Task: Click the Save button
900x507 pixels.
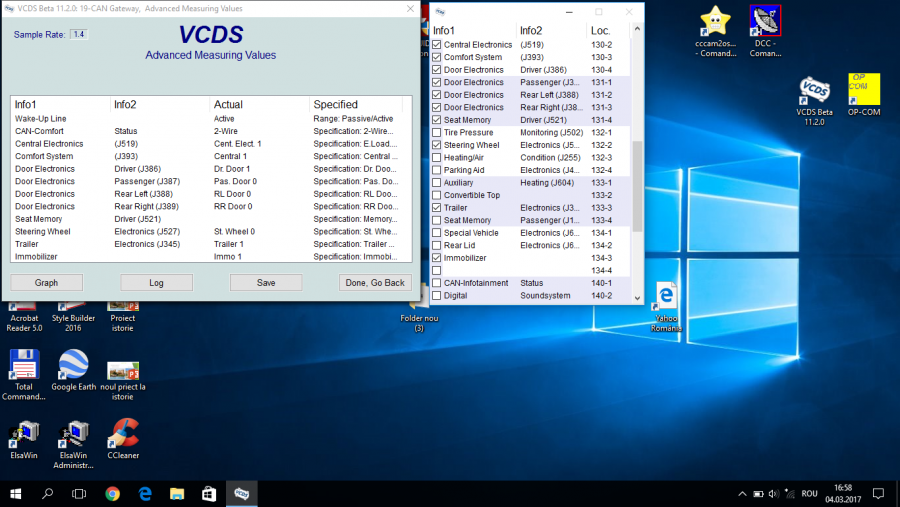Action: point(266,283)
